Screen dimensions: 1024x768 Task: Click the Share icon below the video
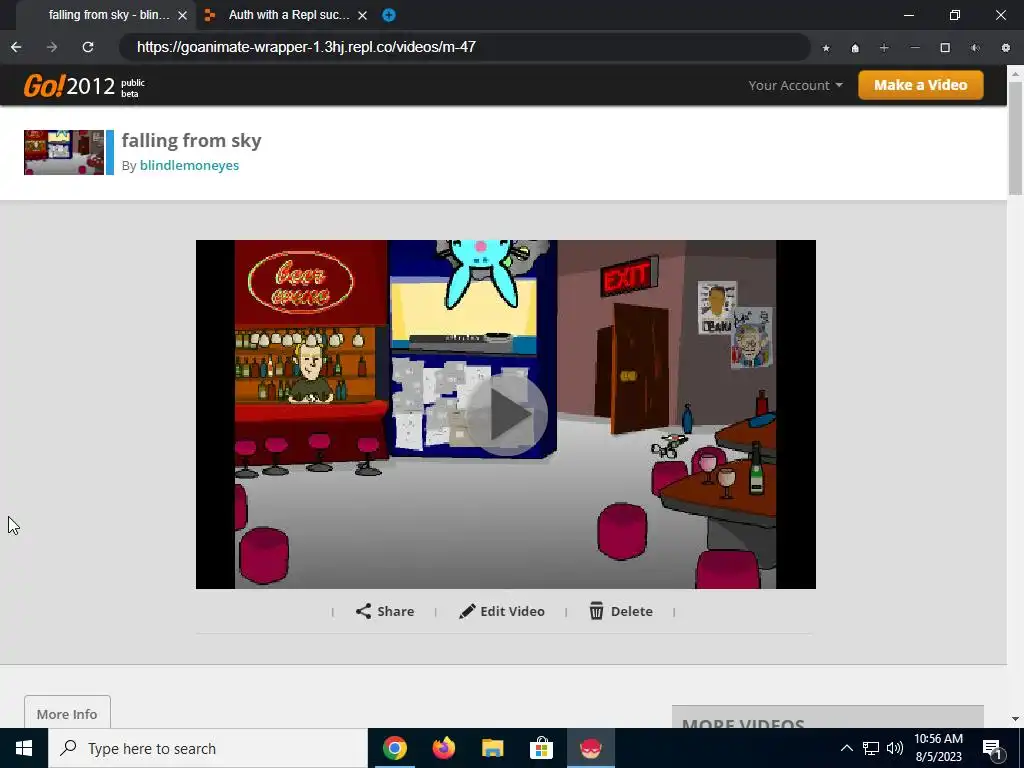(363, 611)
